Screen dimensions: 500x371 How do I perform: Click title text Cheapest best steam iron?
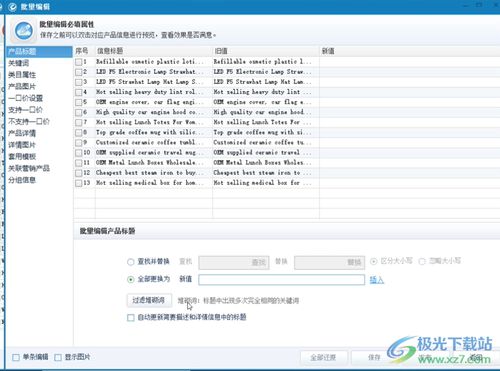tap(149, 173)
